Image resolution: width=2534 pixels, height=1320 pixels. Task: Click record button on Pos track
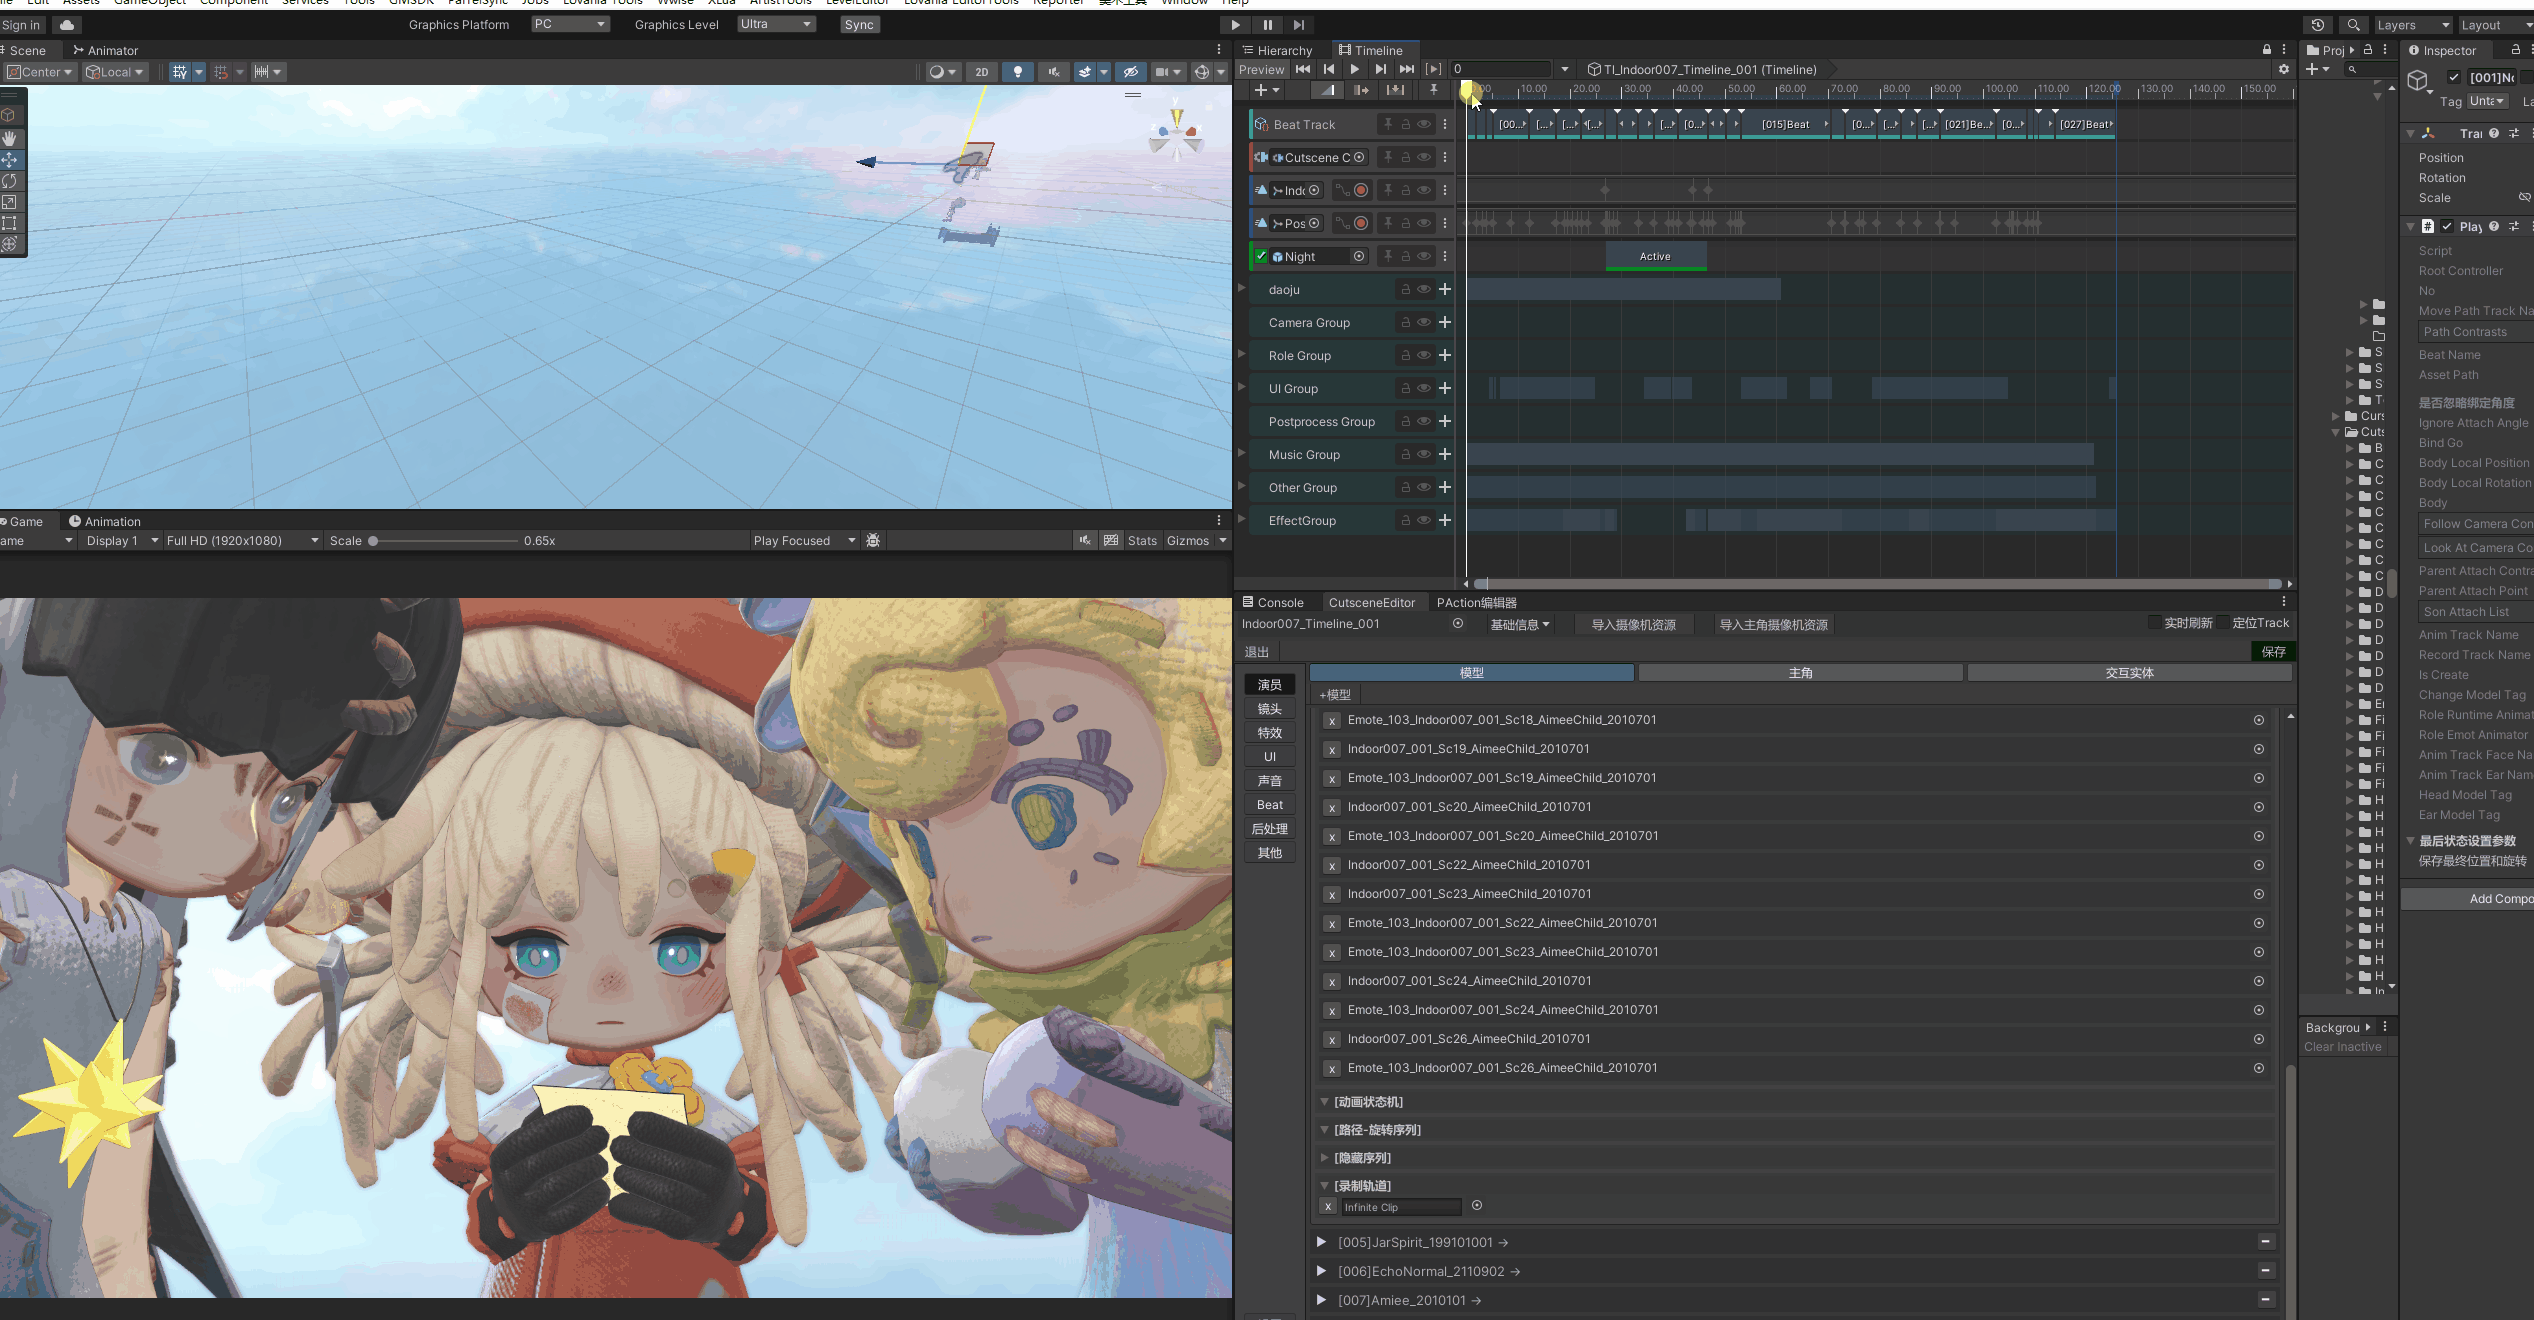pos(1360,223)
